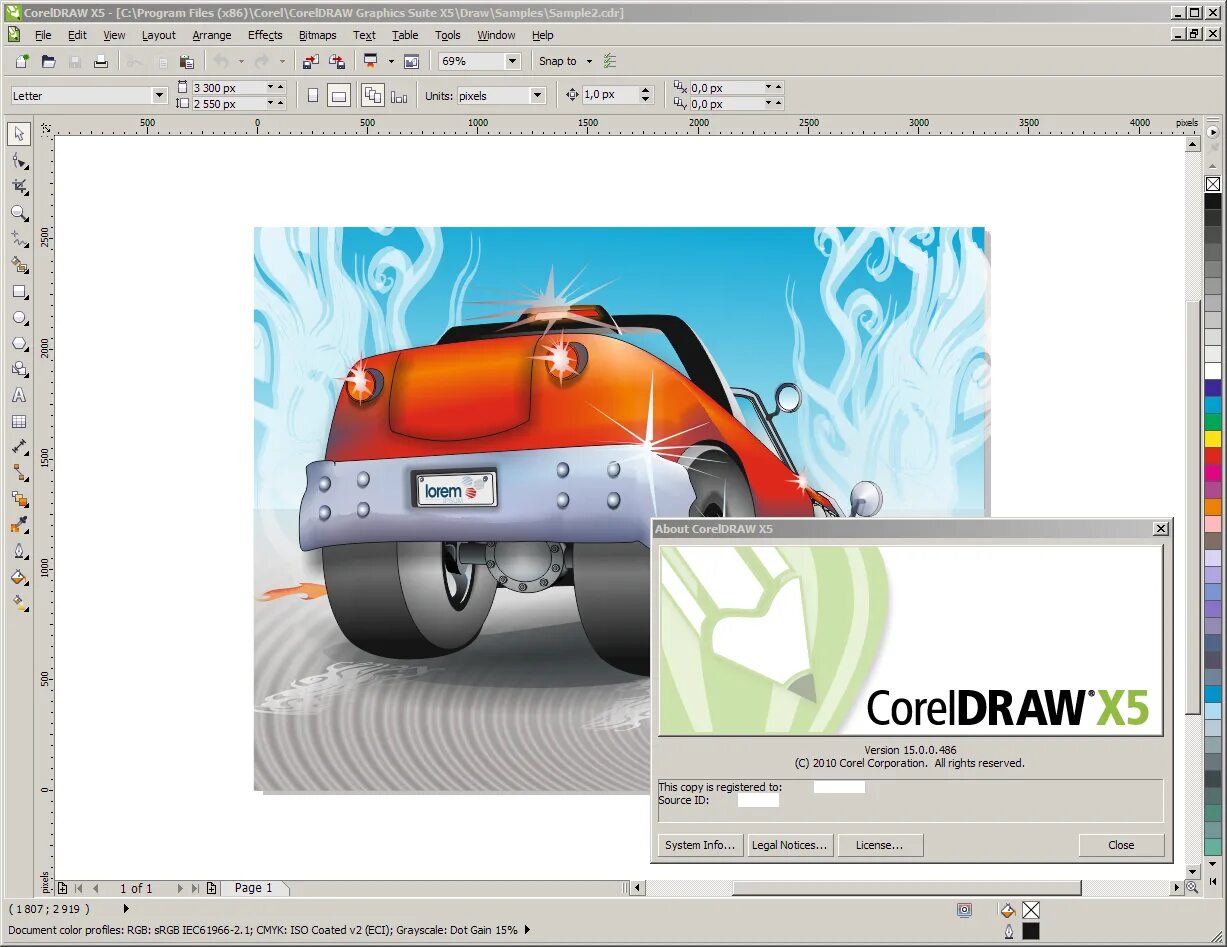This screenshot has width=1227, height=947.
Task: Click the Legal Notices... button
Action: [x=789, y=845]
